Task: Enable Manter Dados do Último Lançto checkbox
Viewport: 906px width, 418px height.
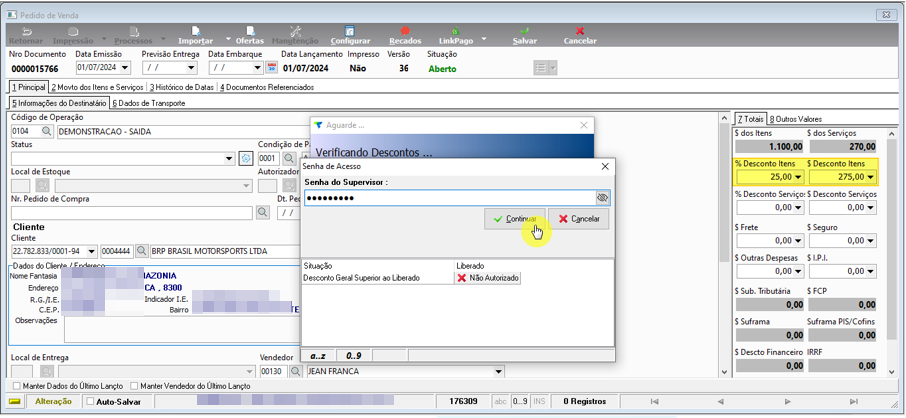Action: click(17, 386)
